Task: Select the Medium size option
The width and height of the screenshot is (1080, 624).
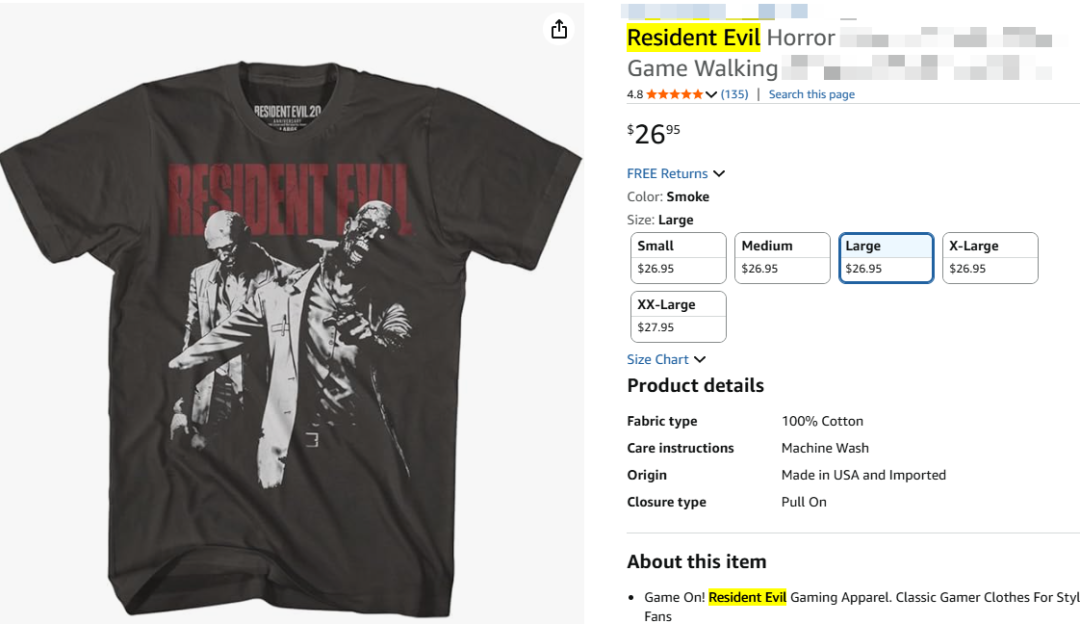Action: tap(783, 258)
